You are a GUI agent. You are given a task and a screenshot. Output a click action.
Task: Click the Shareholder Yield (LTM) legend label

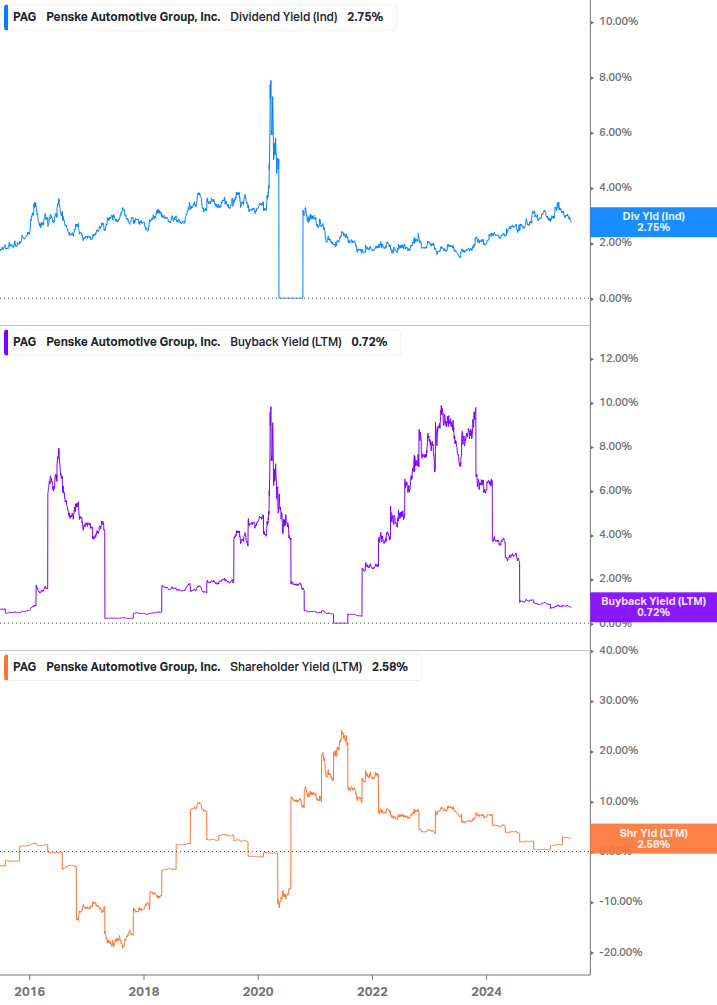click(x=296, y=667)
